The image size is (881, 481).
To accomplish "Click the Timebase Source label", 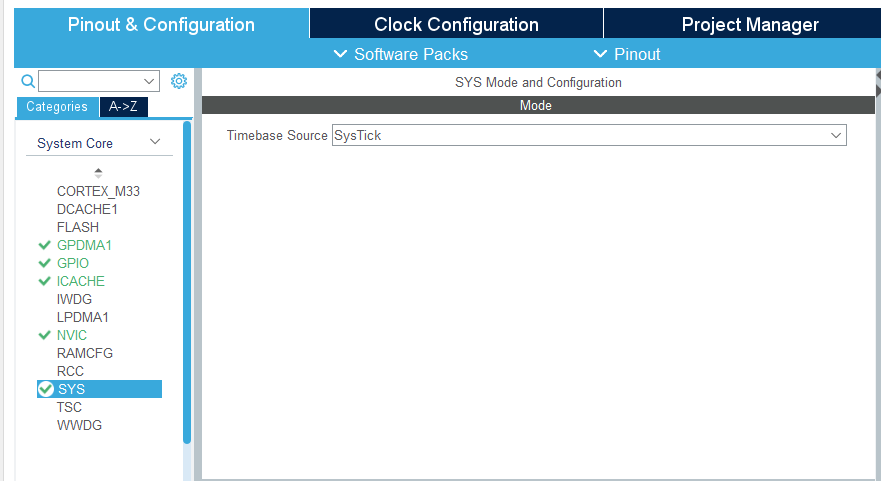I will 277,135.
